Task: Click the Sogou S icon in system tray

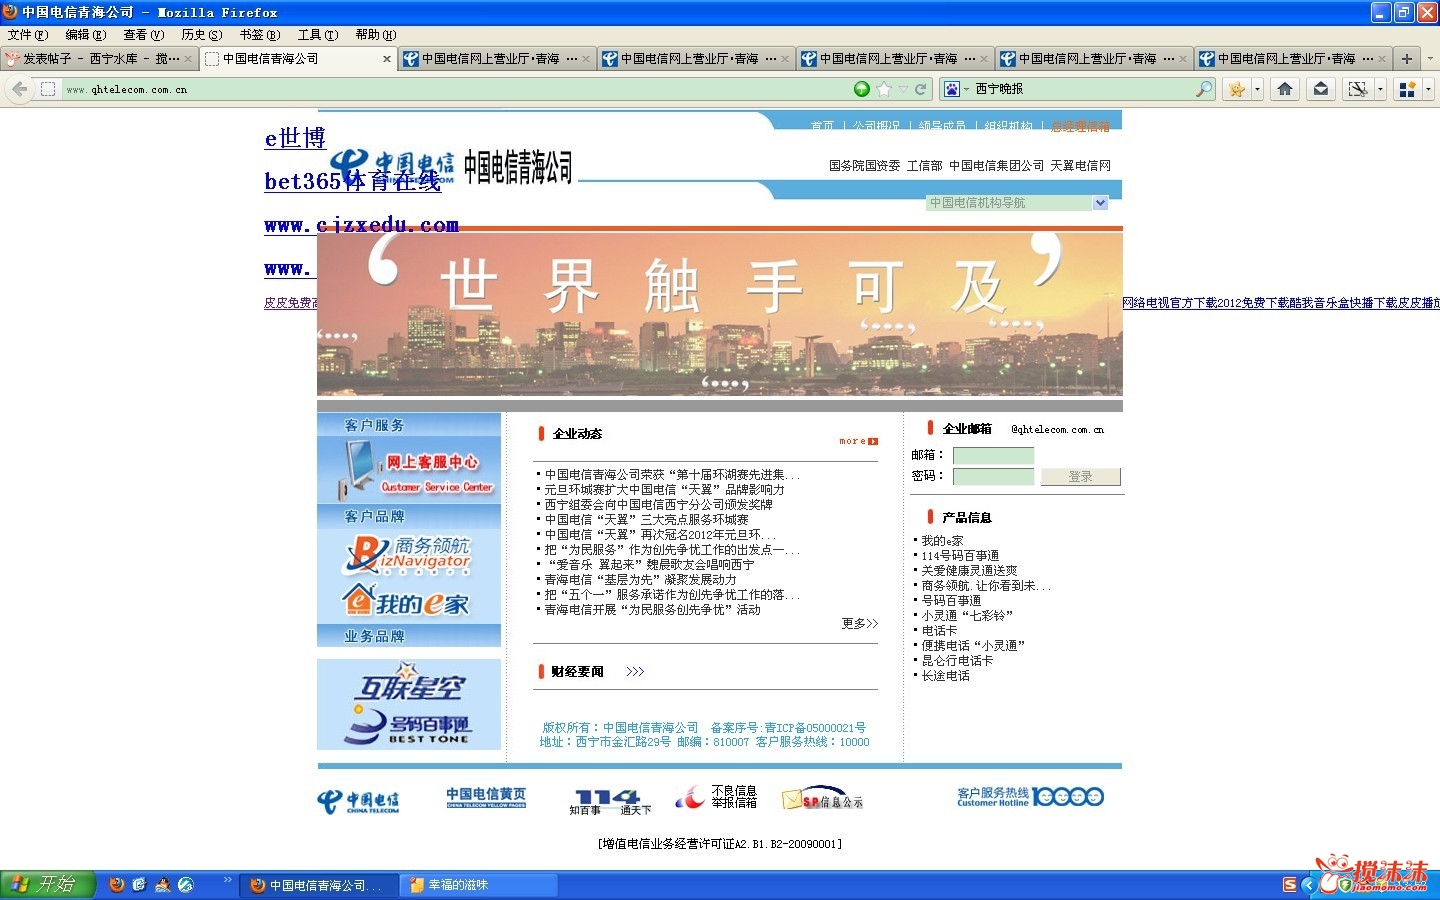Action: tap(1290, 885)
